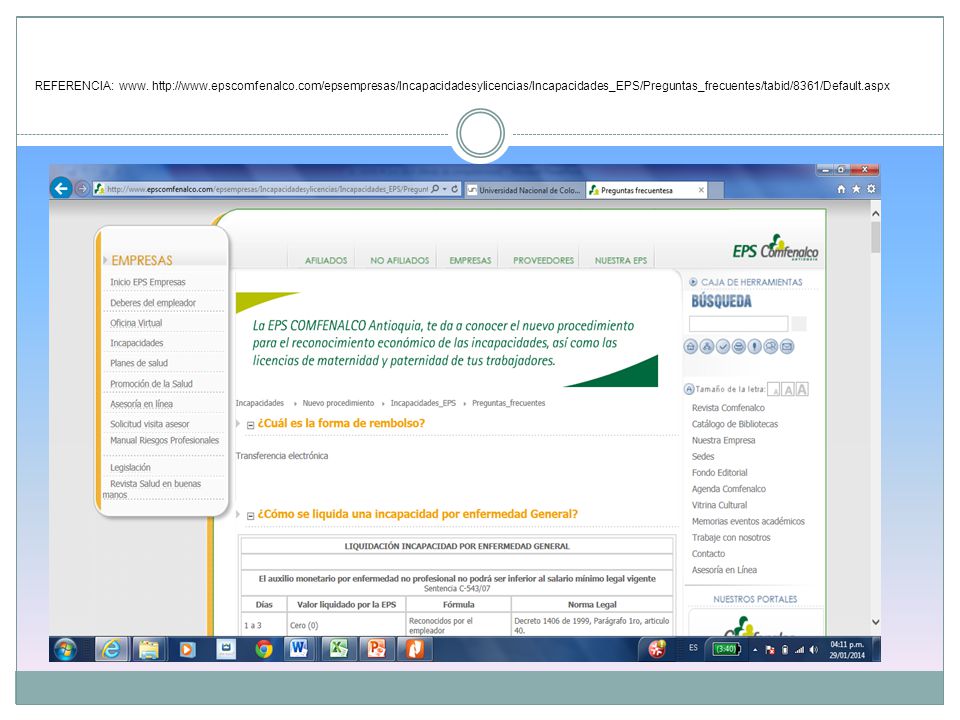The image size is (960, 720).
Task: Open Incapacidades sidebar link
Action: pyautogui.click(x=137, y=343)
